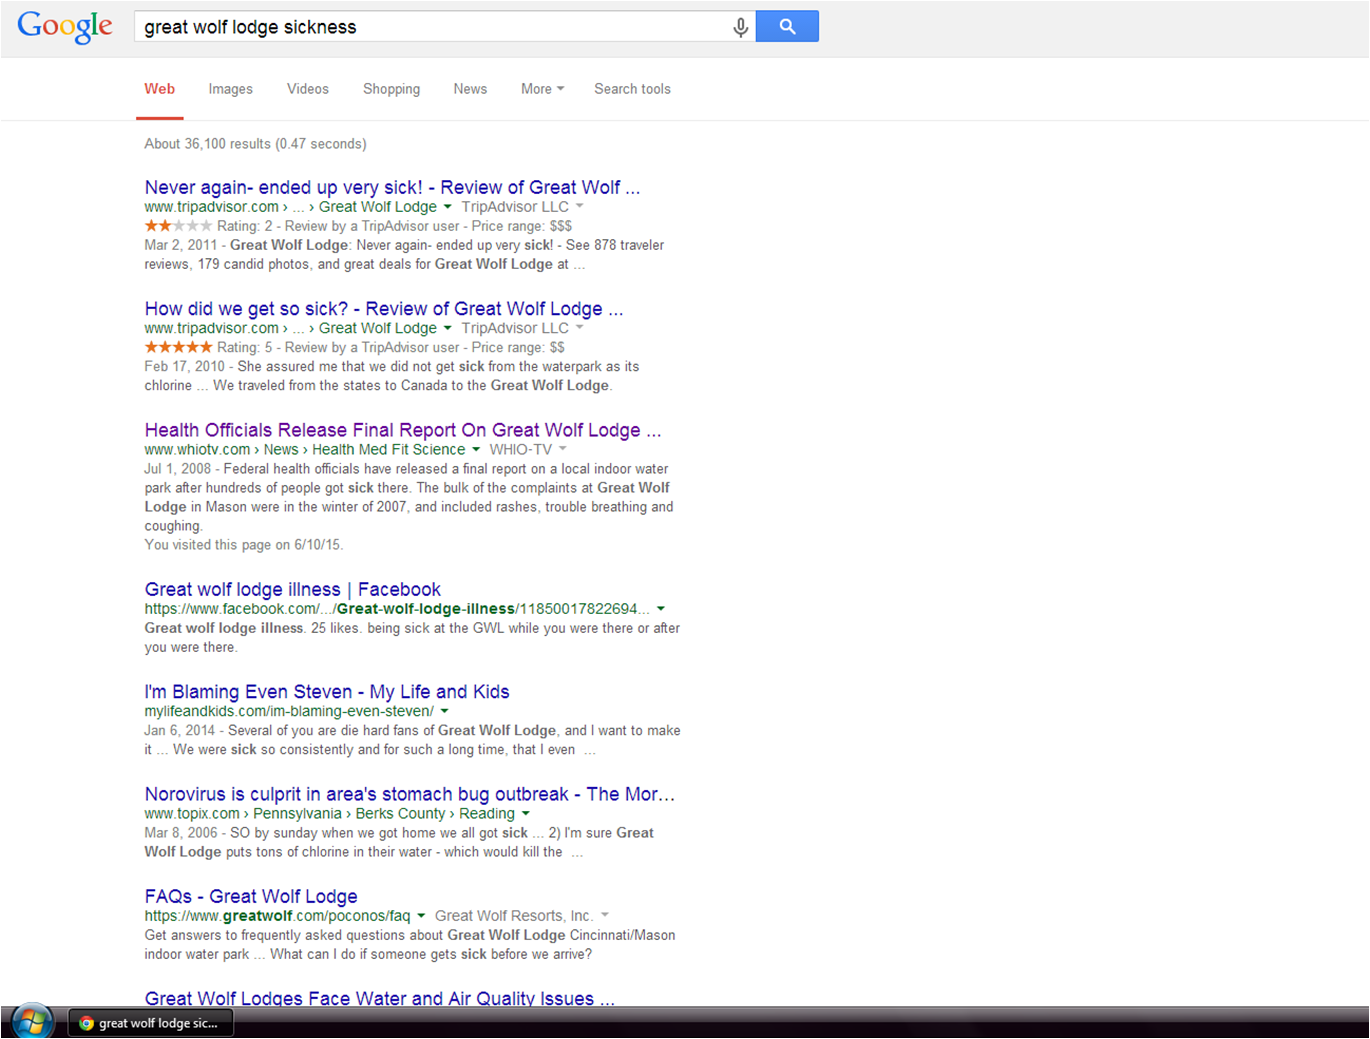Open the Videos search tab
This screenshot has height=1039, width=1370.
click(307, 89)
